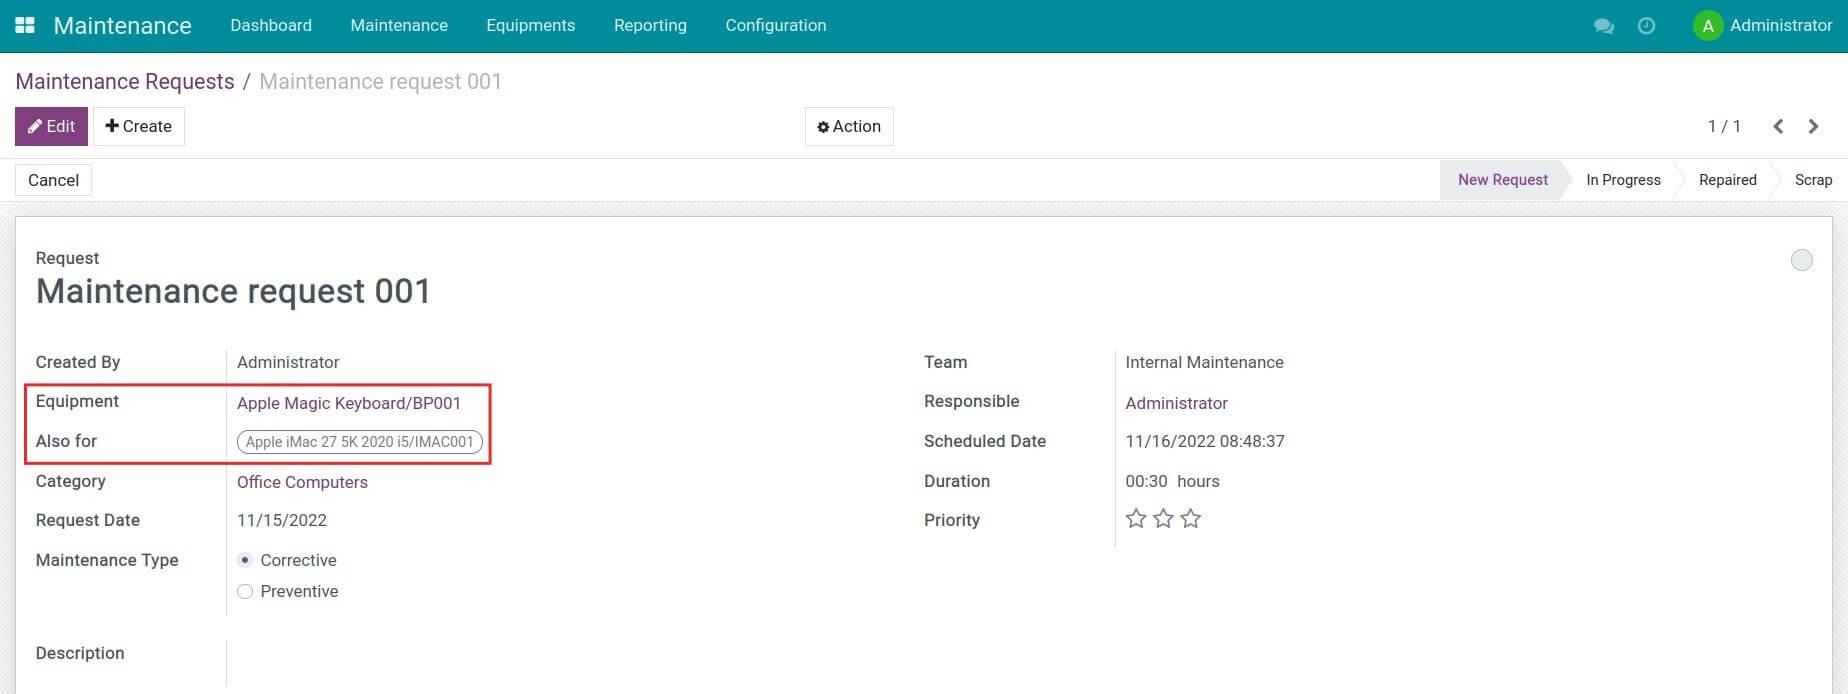Image resolution: width=1848 pixels, height=694 pixels.
Task: Open the Equipments menu
Action: (x=530, y=26)
